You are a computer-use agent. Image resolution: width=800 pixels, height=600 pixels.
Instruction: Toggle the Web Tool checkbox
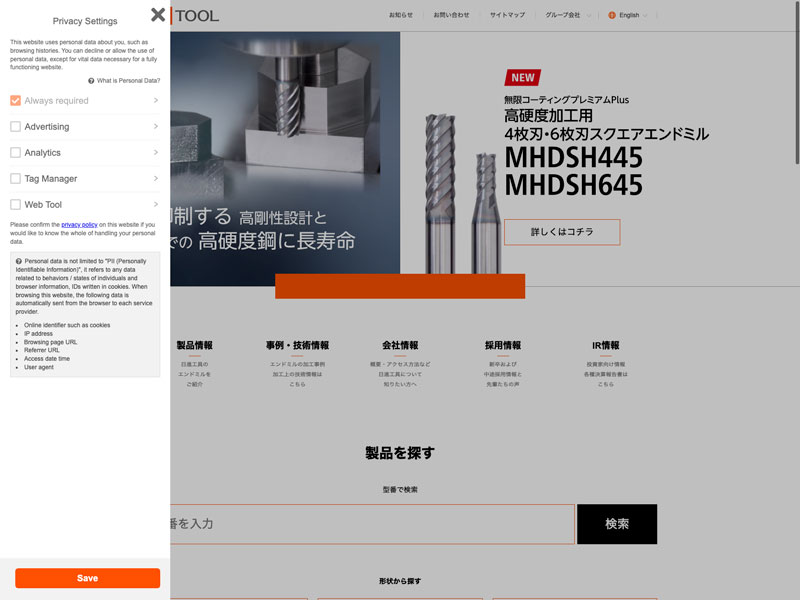point(15,205)
